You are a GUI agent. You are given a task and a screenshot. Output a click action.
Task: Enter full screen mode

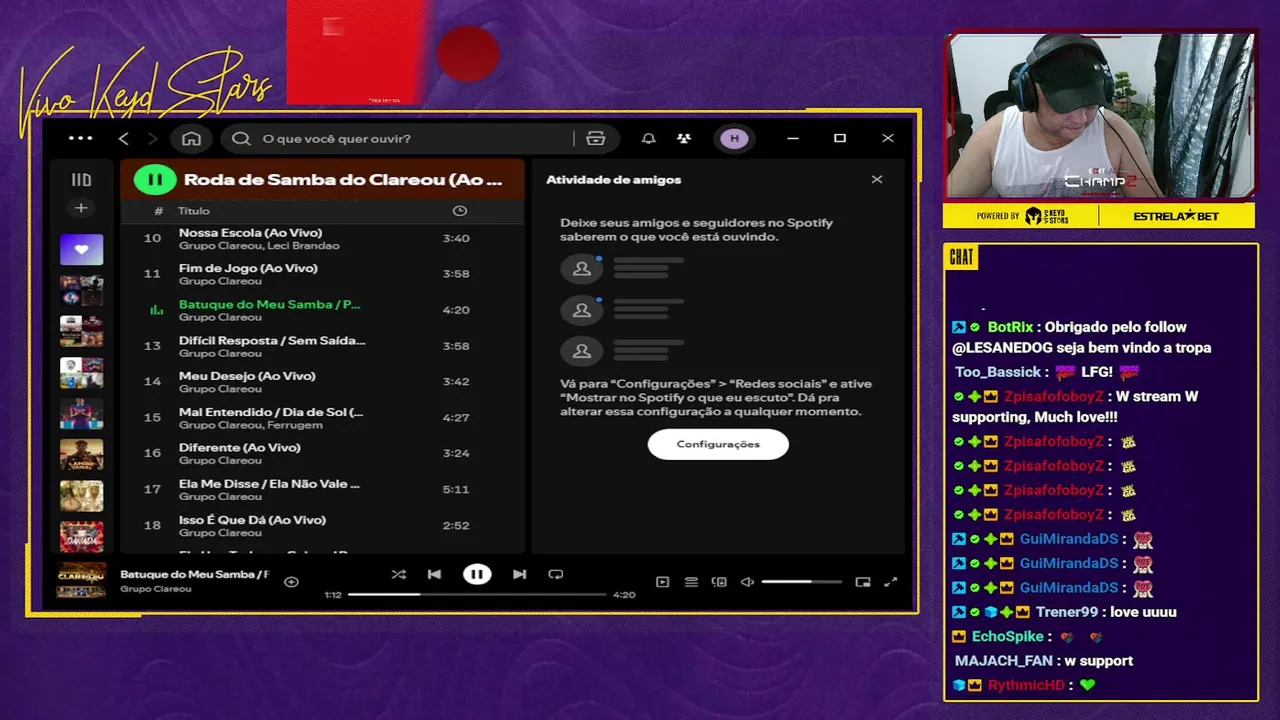(x=891, y=582)
